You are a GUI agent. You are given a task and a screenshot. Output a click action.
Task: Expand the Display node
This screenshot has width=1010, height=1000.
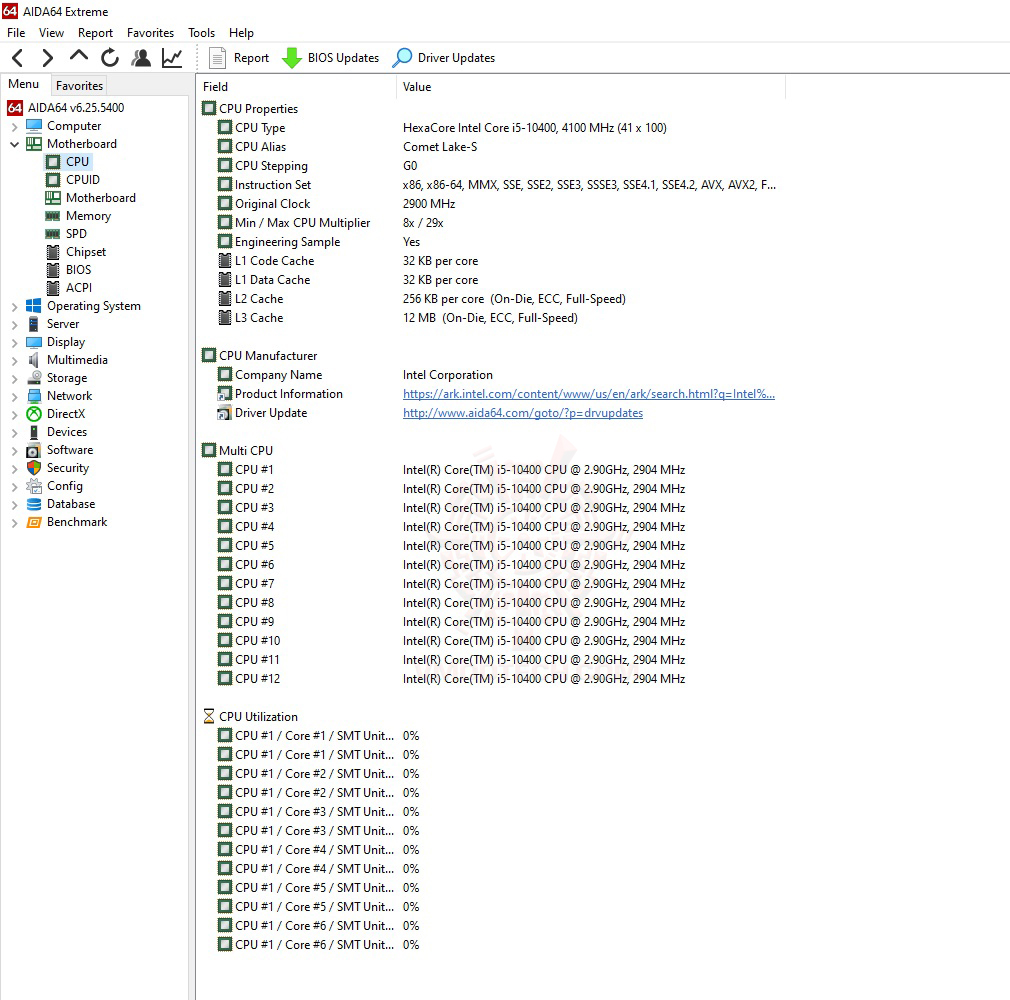click(14, 343)
